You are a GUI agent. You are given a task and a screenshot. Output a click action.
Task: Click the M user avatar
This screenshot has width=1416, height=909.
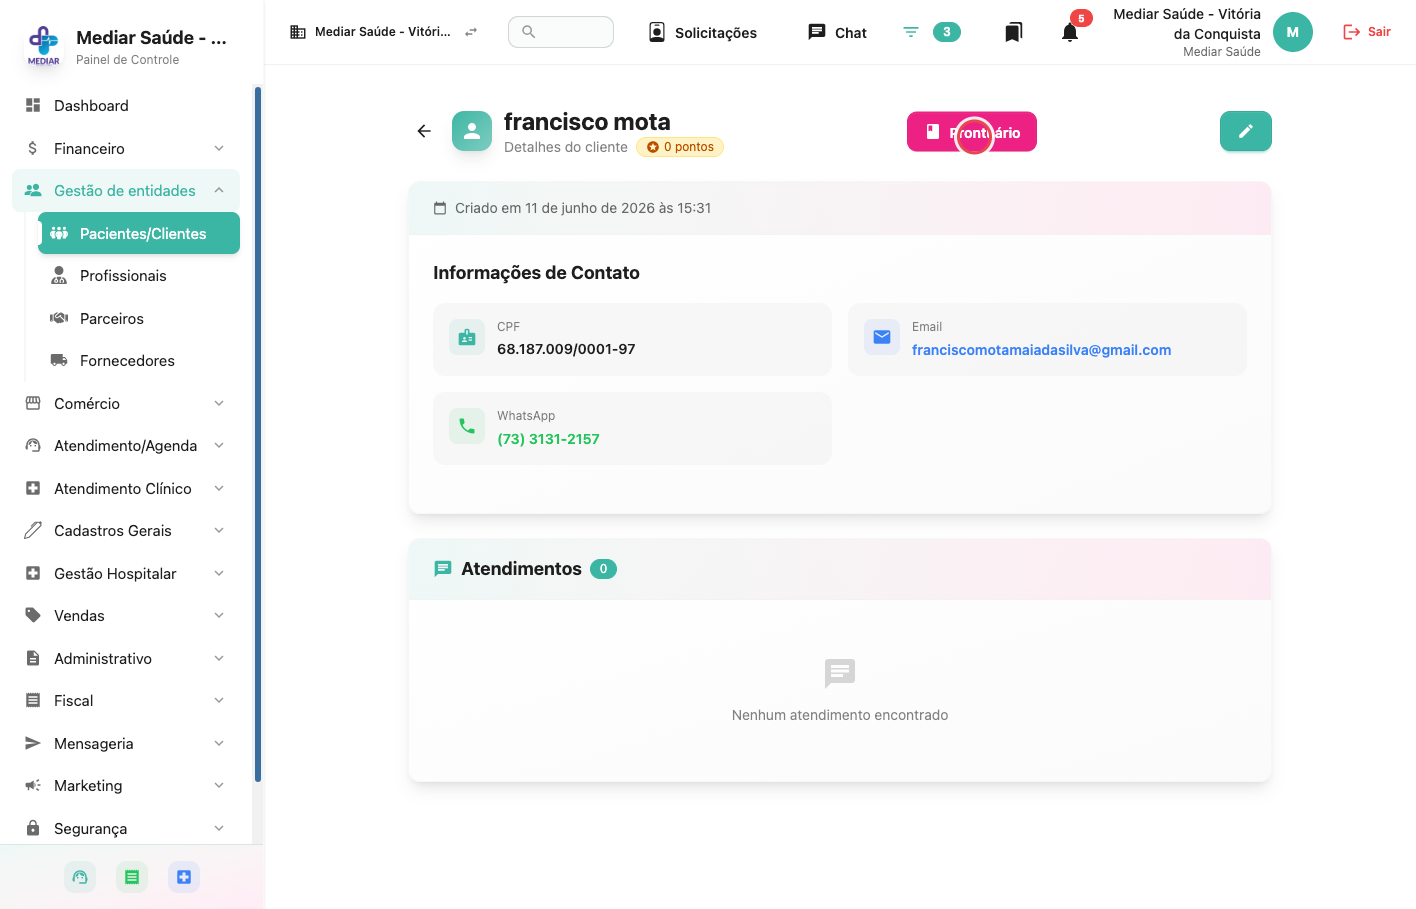click(1292, 32)
